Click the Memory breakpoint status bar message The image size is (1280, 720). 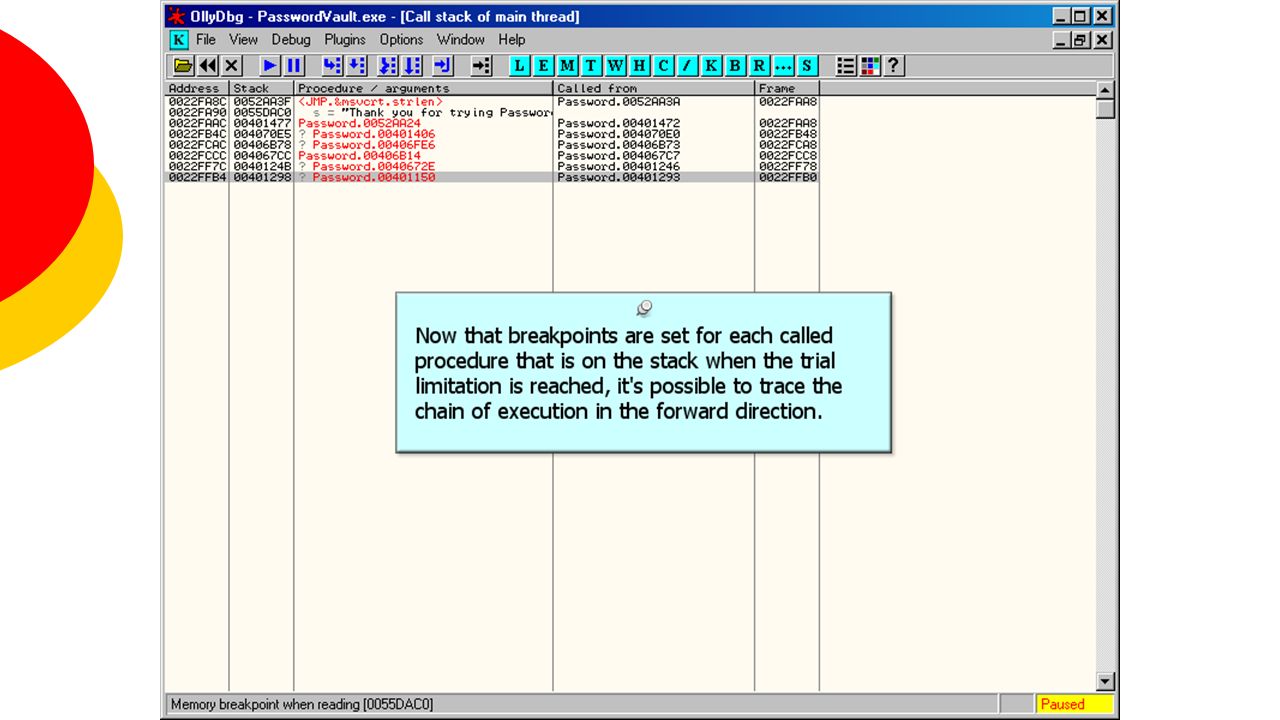click(302, 704)
